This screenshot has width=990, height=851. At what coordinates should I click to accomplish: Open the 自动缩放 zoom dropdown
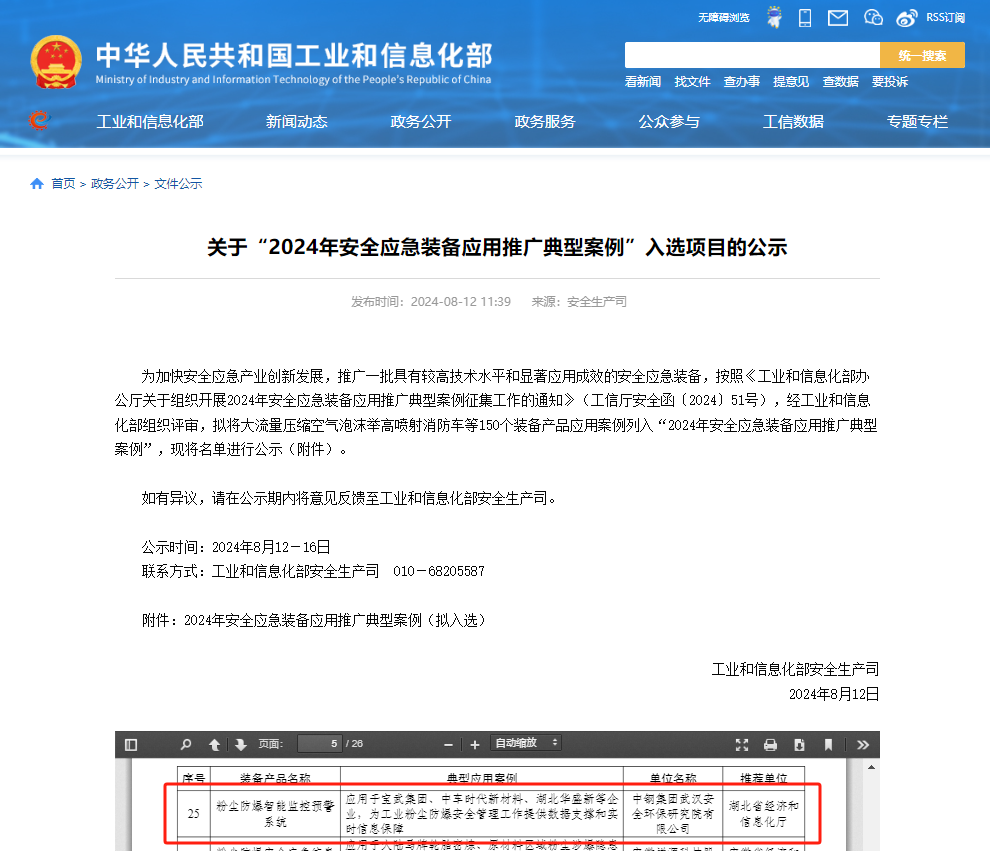[526, 743]
